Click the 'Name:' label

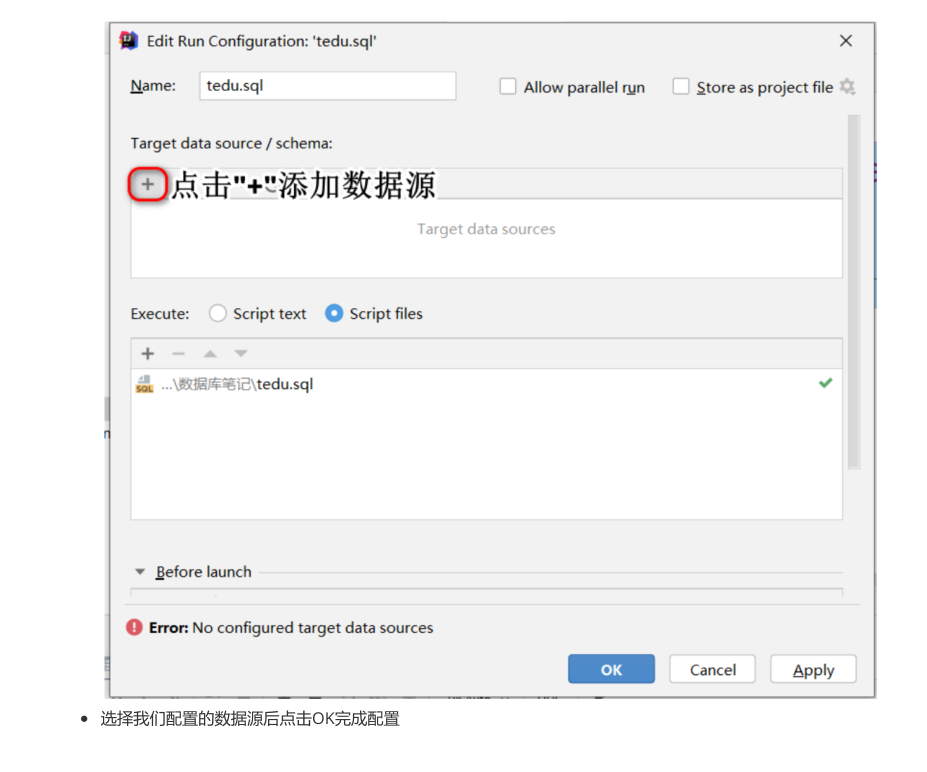[x=153, y=86]
